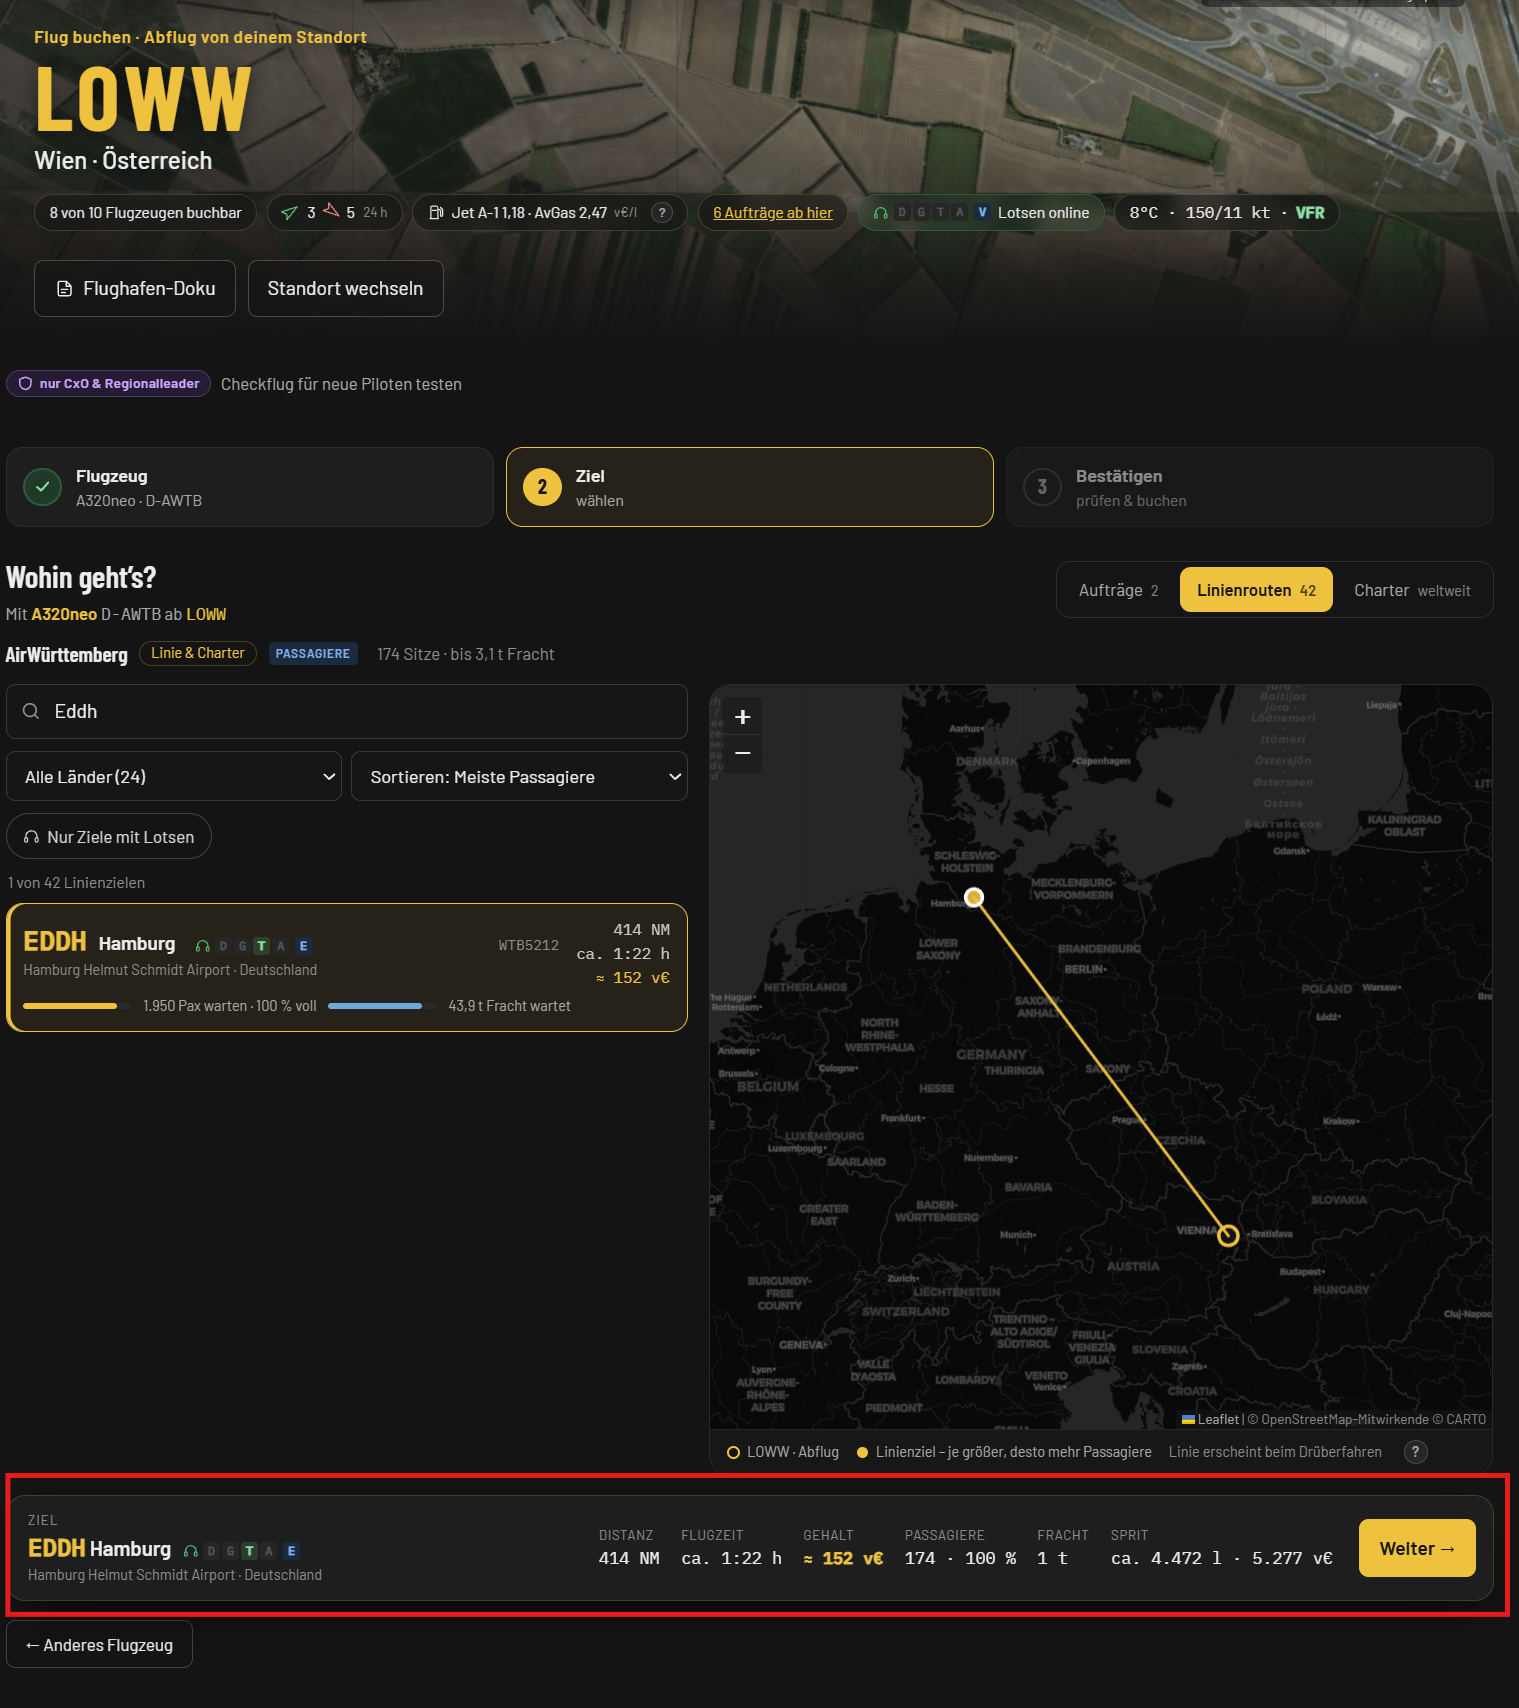Click the green plane icon beside 3
The image size is (1519, 1708).
pyautogui.click(x=289, y=213)
